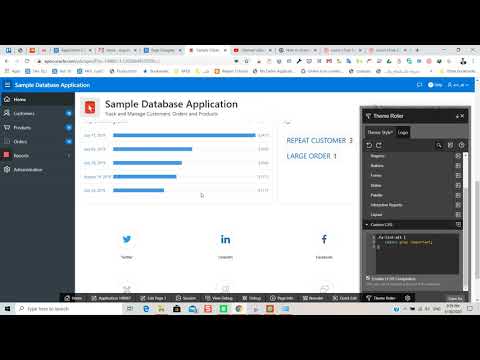Click the browser reload button
The height and width of the screenshot is (360, 480).
(27, 61)
